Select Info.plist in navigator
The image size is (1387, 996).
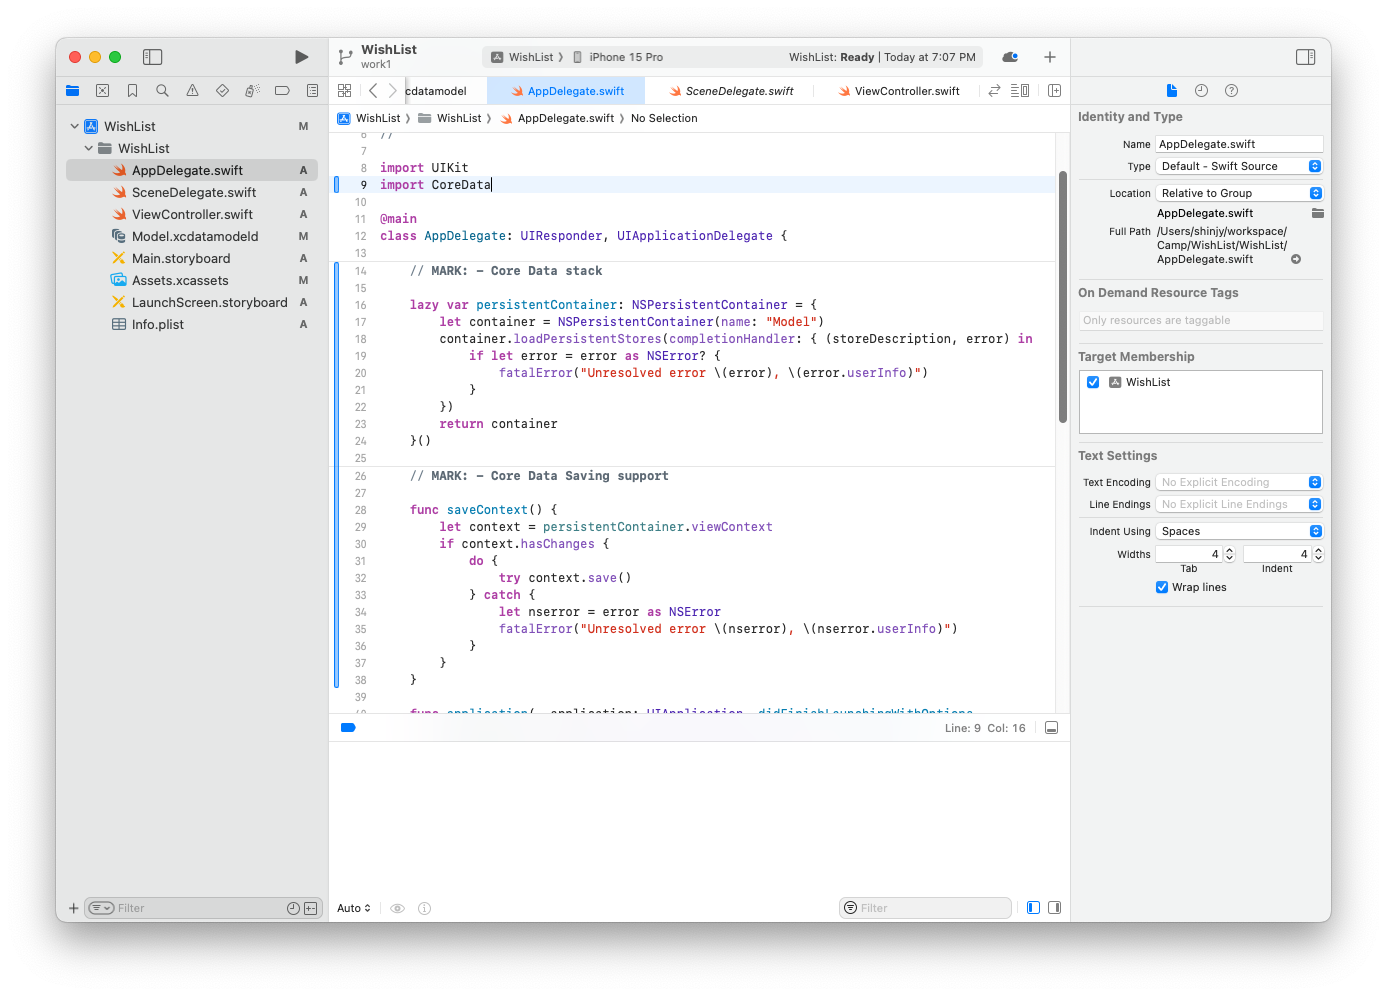(192, 324)
